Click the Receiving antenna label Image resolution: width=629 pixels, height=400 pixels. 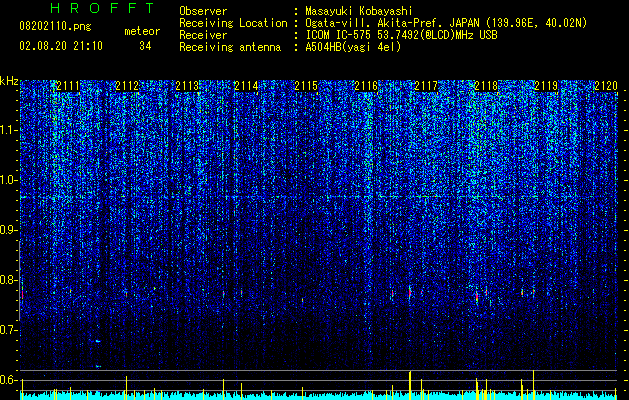tap(230, 47)
